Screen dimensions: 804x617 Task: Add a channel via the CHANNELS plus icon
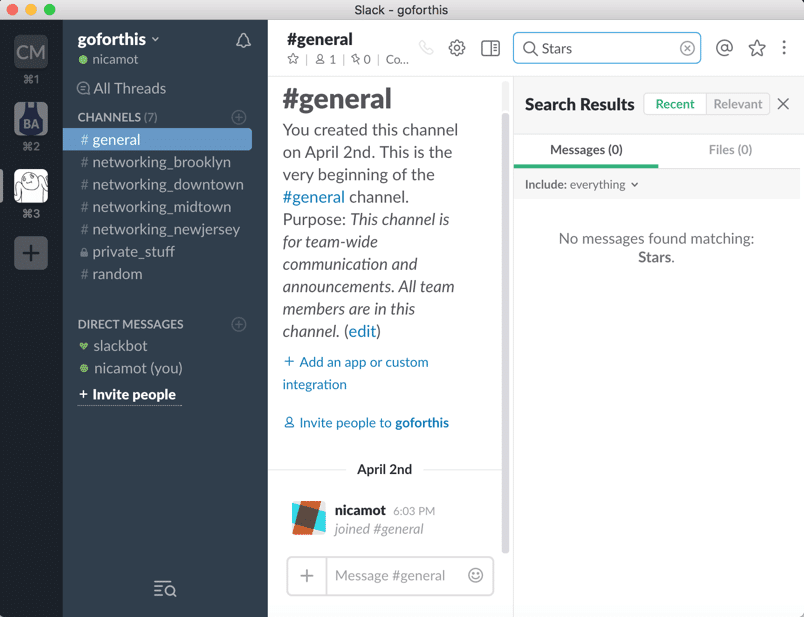(x=238, y=117)
